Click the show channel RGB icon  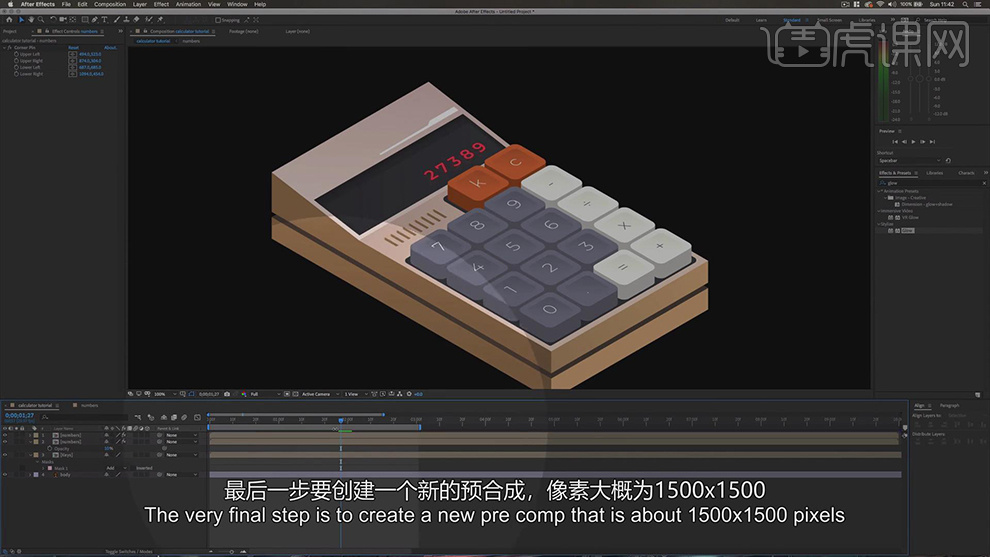(x=244, y=394)
